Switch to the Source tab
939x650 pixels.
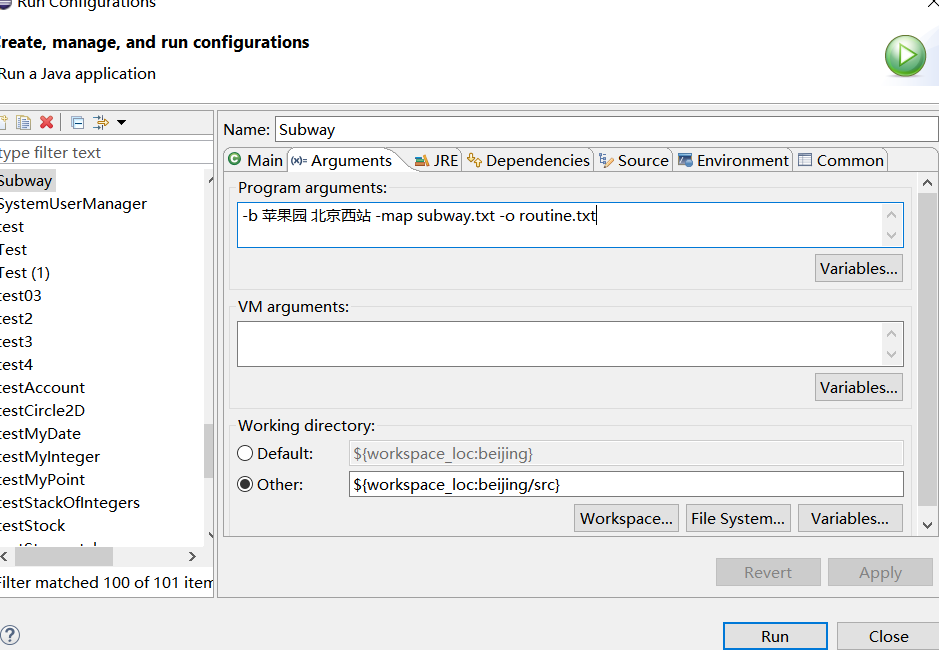(x=633, y=160)
